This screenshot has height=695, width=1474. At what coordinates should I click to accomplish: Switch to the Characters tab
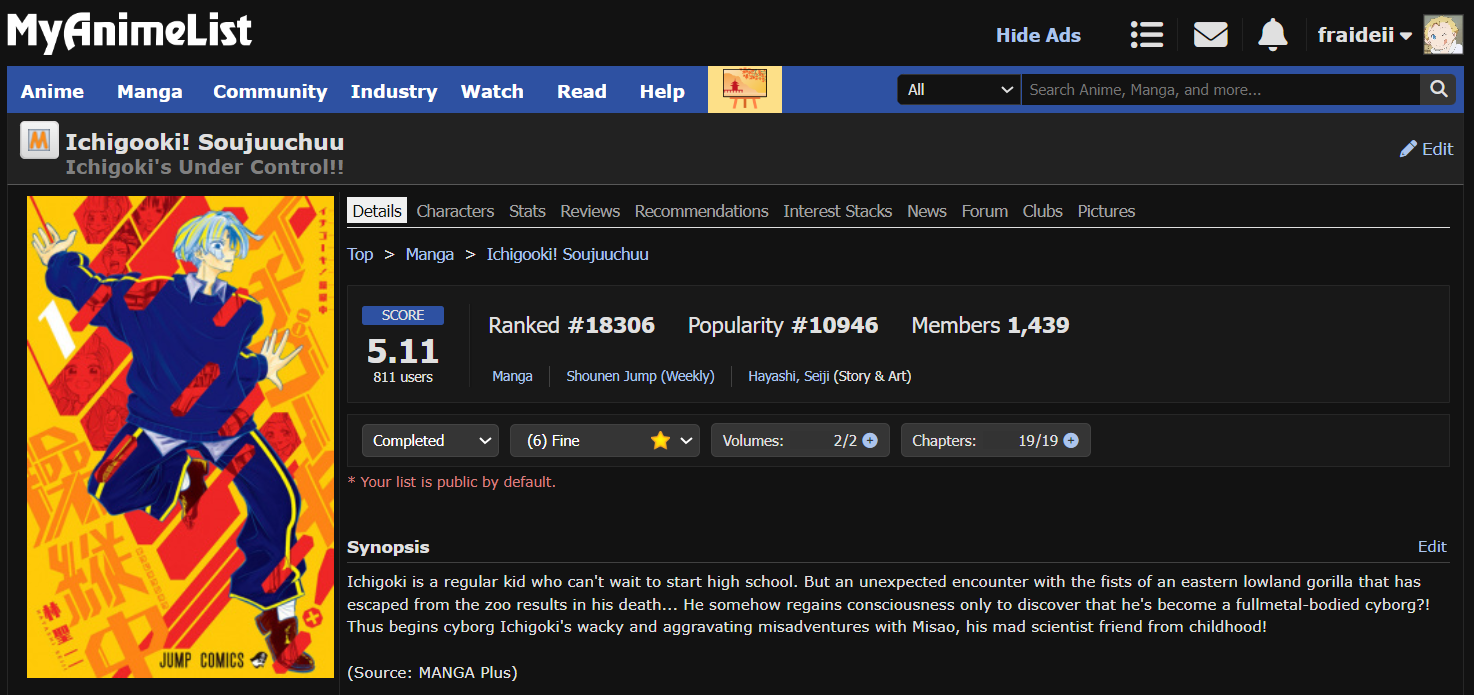(455, 211)
